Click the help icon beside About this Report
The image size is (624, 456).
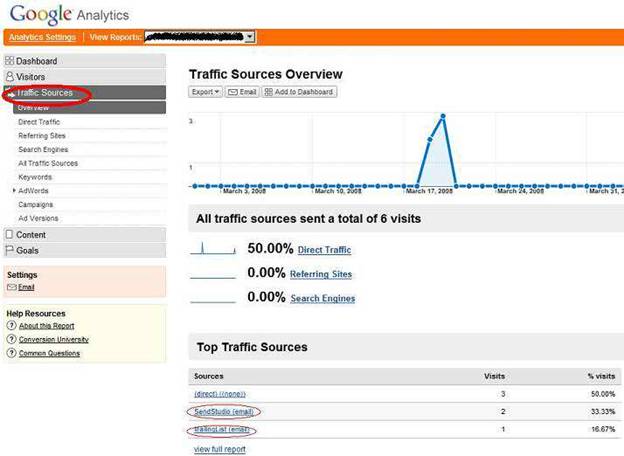[x=12, y=325]
